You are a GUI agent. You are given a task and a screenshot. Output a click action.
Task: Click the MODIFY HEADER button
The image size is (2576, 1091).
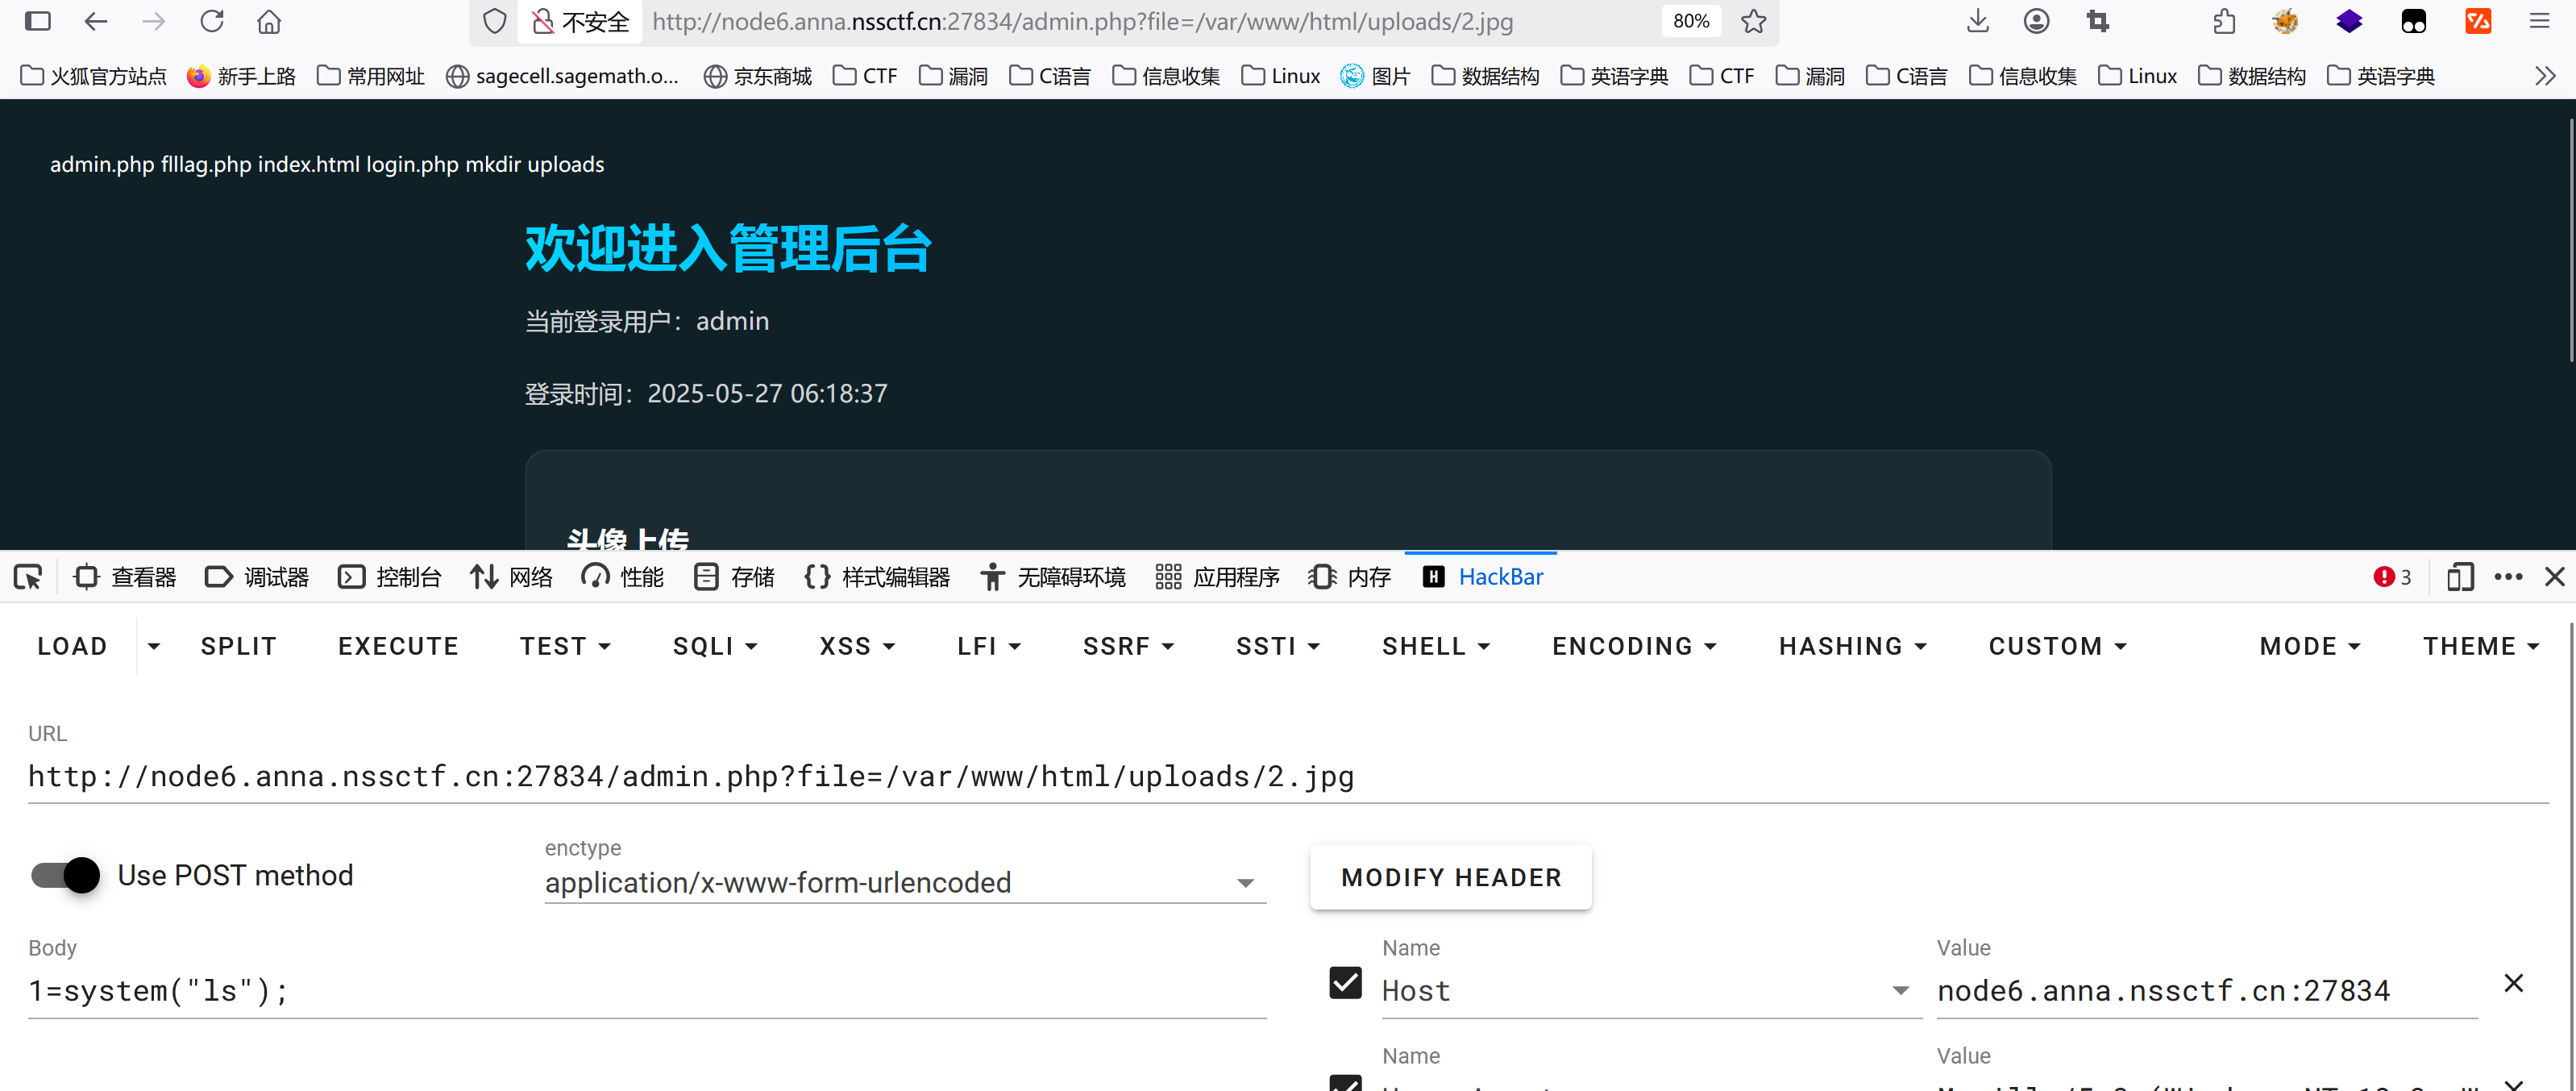[x=1450, y=877]
